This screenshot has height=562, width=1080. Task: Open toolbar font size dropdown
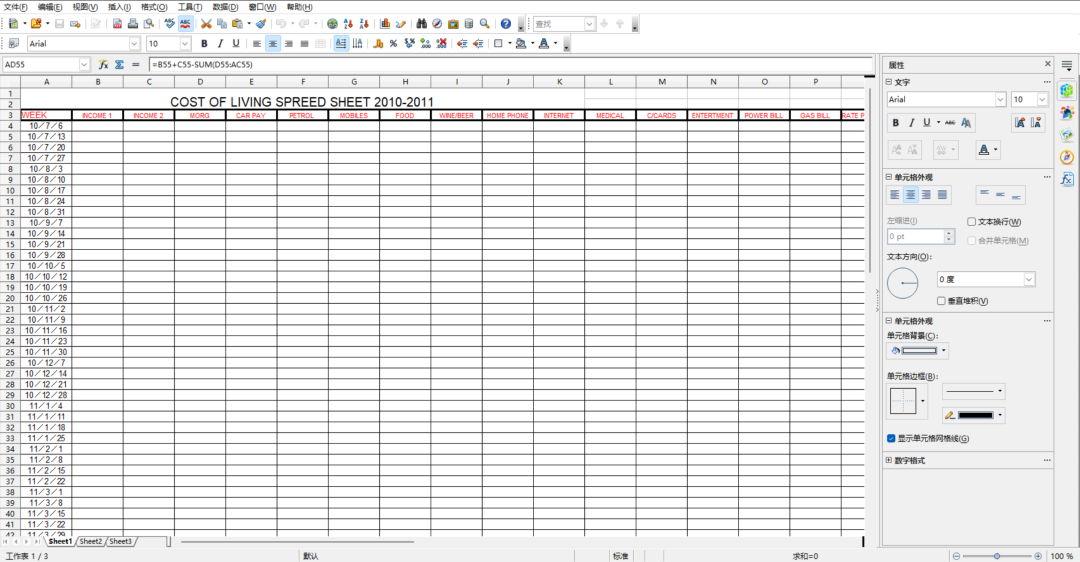185,43
